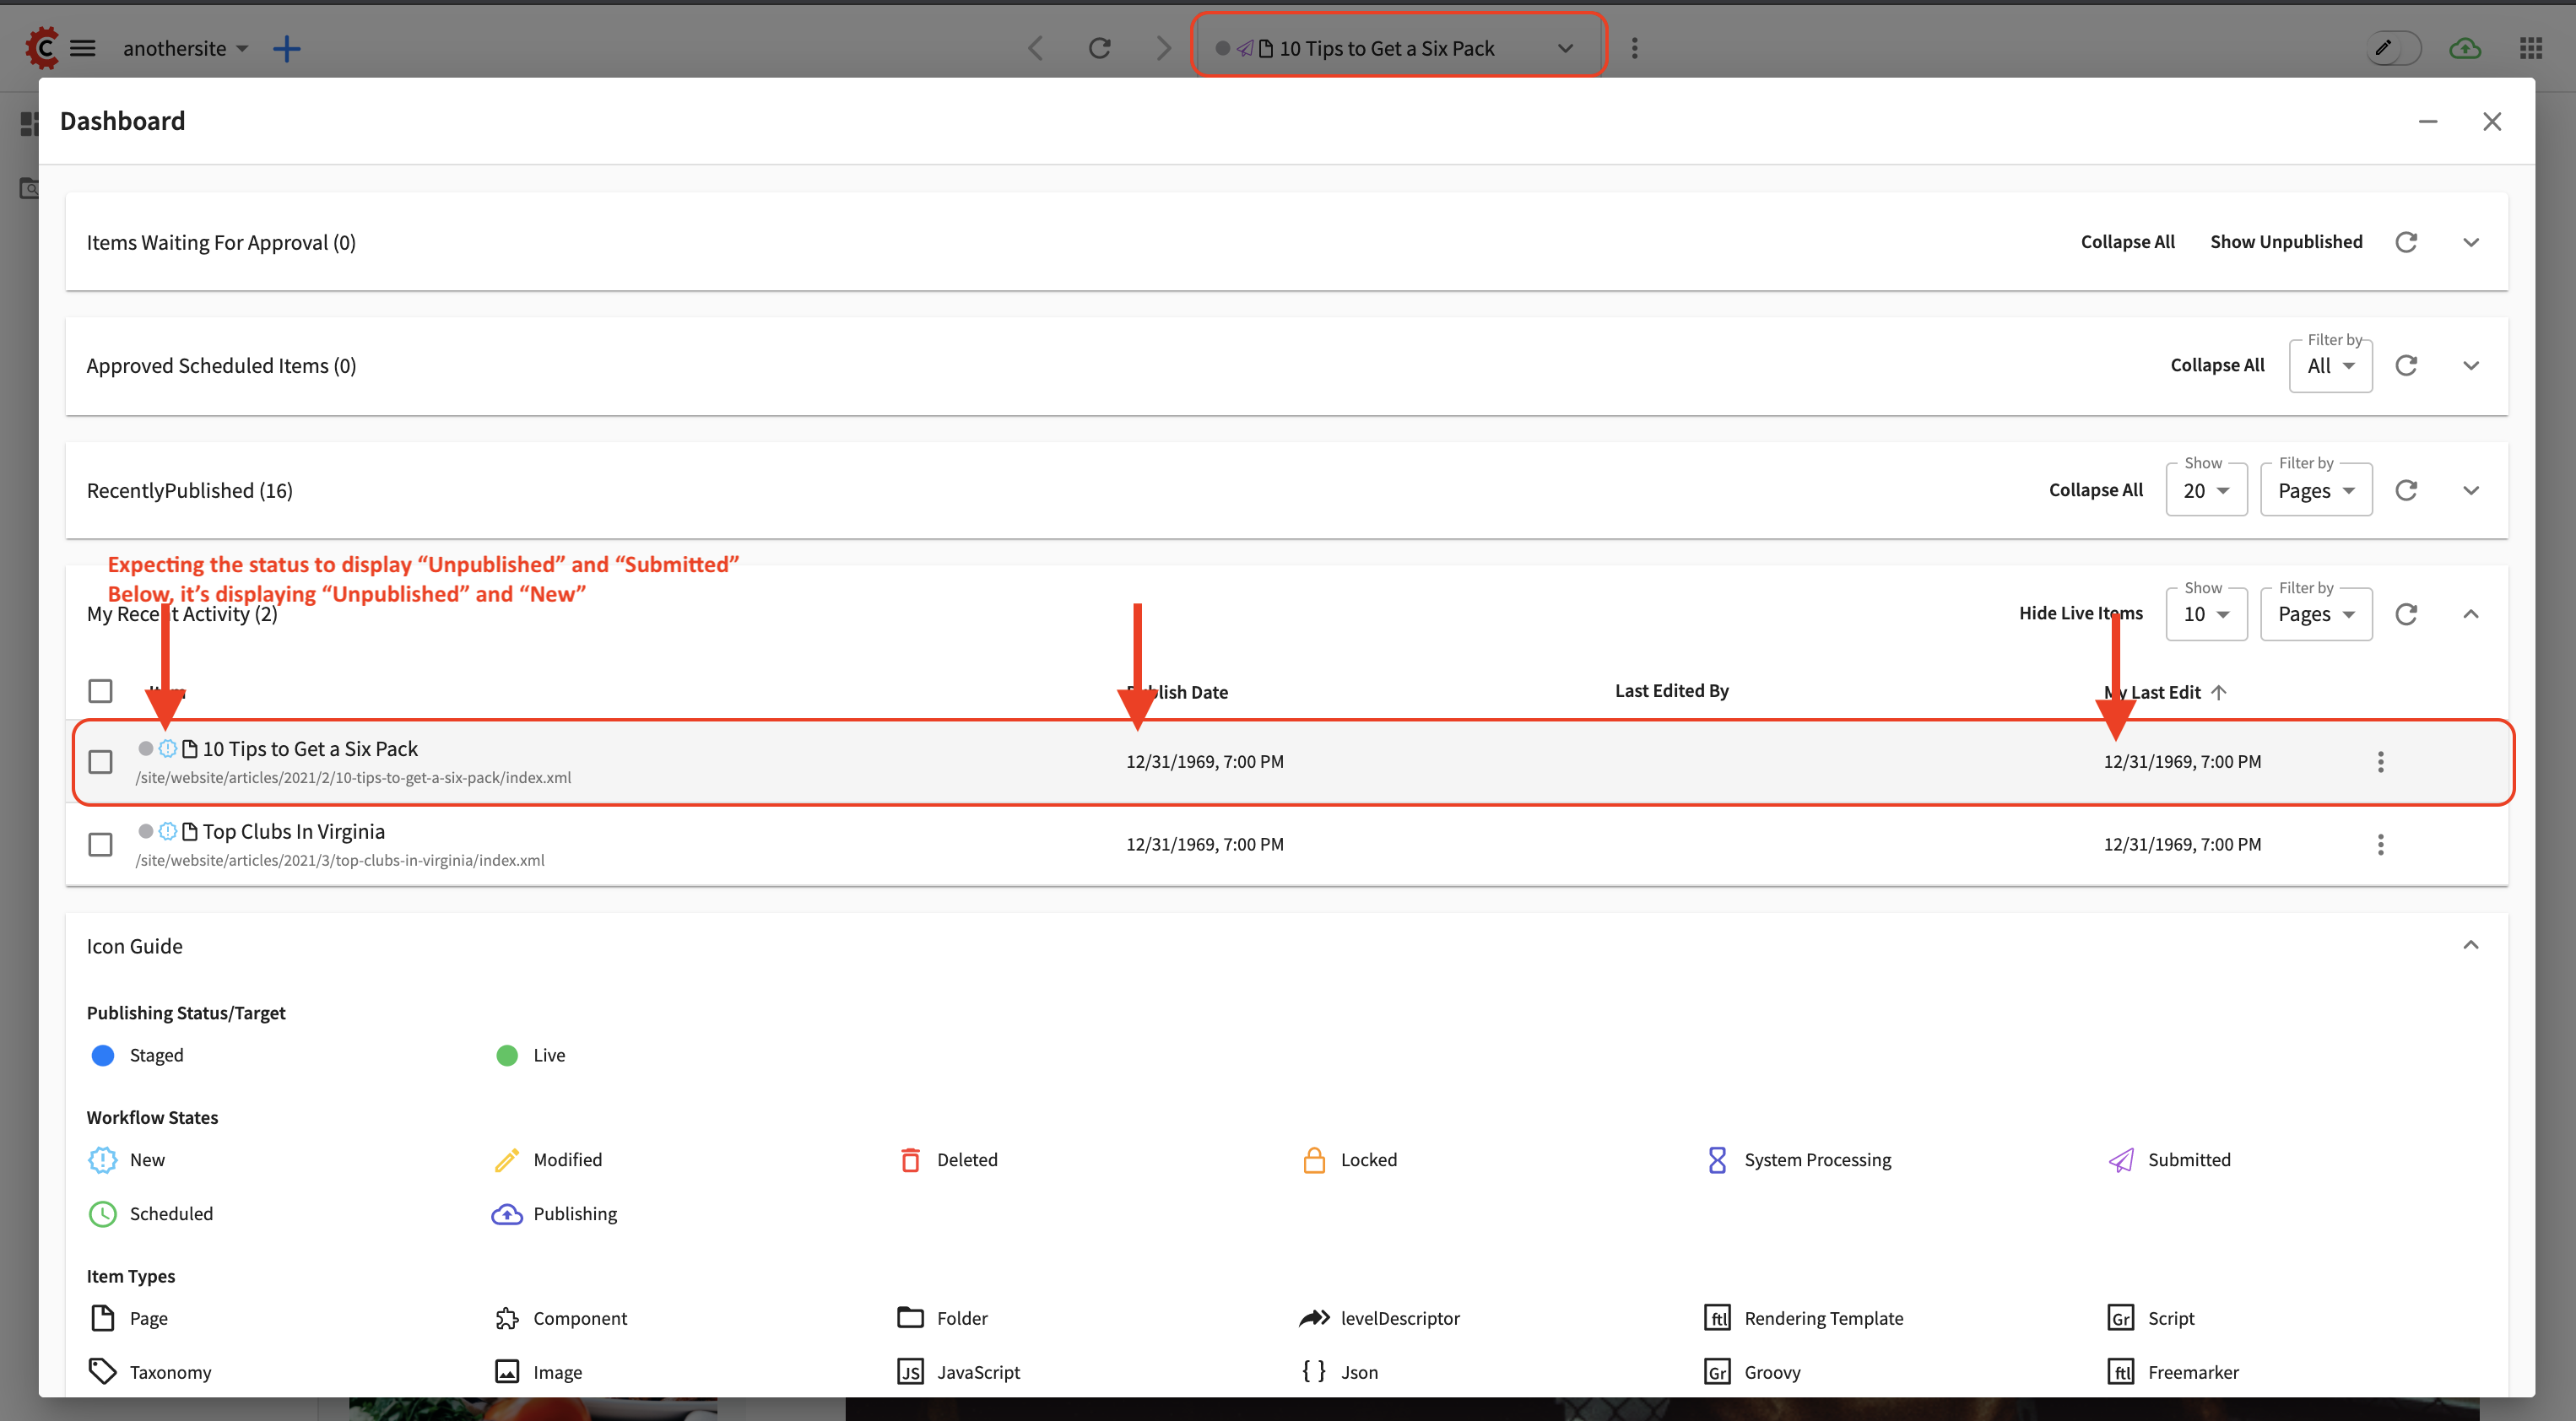Screen dimensions: 2576x1421
Task: Open the kebab menu for Top Clubs In Virginia
Action: click(x=2382, y=845)
